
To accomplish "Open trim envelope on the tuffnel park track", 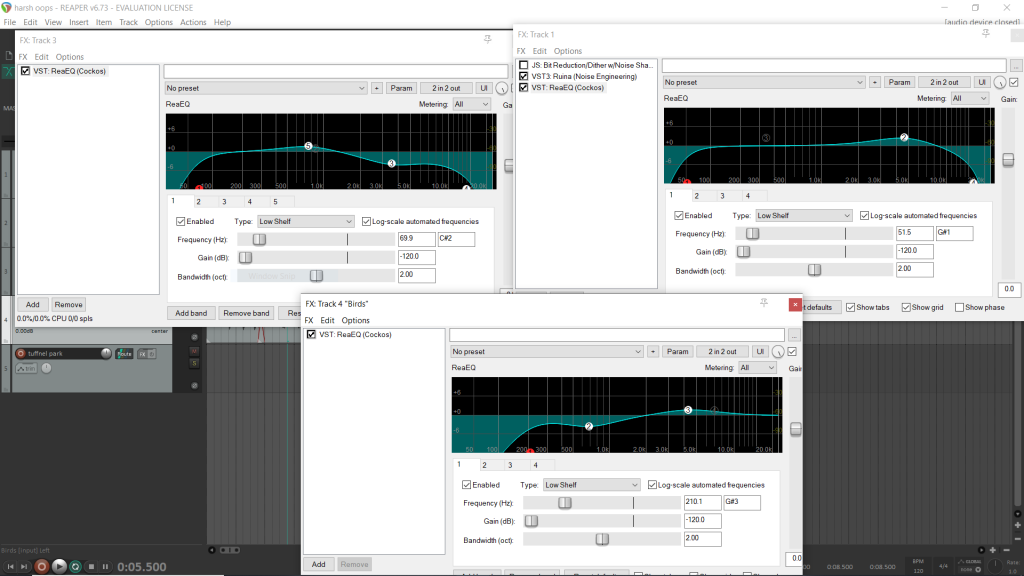I will [26, 368].
